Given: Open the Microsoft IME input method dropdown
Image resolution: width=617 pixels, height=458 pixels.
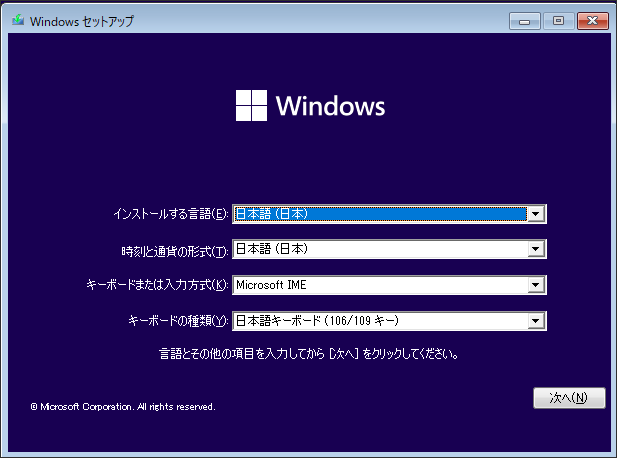Looking at the screenshot, I should pos(389,285).
